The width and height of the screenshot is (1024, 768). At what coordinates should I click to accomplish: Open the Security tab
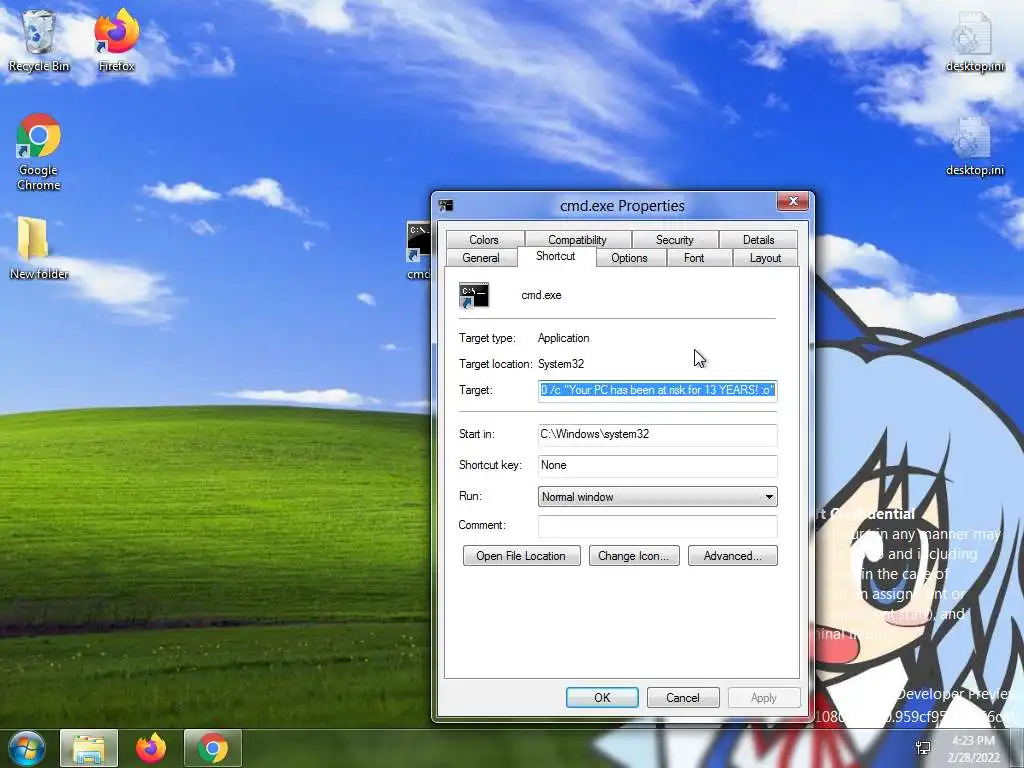[x=675, y=240]
